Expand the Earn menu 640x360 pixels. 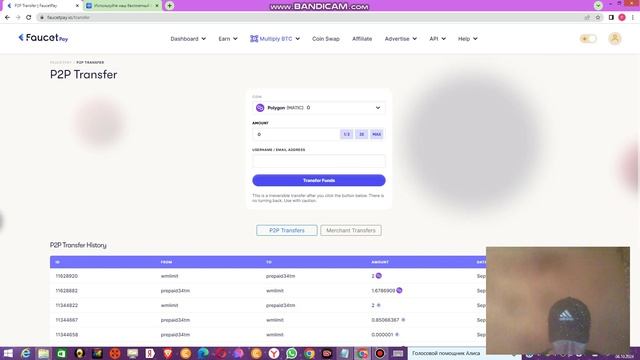click(x=228, y=39)
